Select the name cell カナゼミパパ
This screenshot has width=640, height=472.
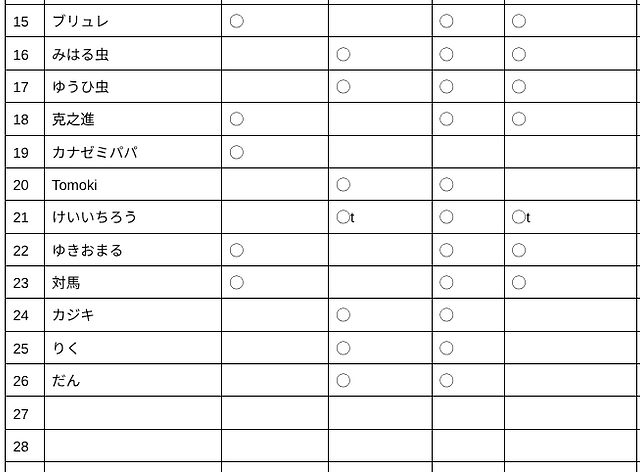point(133,152)
